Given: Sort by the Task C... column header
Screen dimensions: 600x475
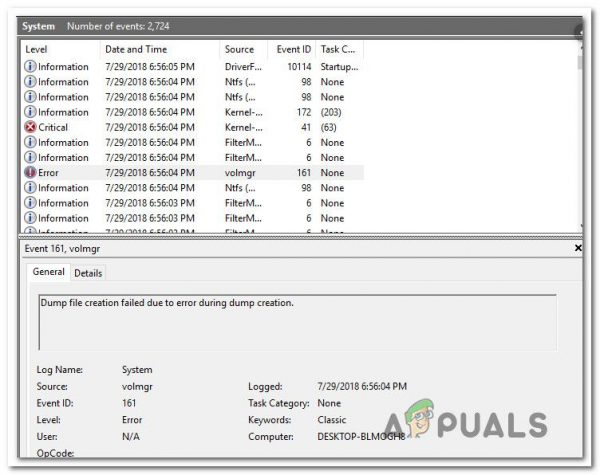Looking at the screenshot, I should pos(338,49).
